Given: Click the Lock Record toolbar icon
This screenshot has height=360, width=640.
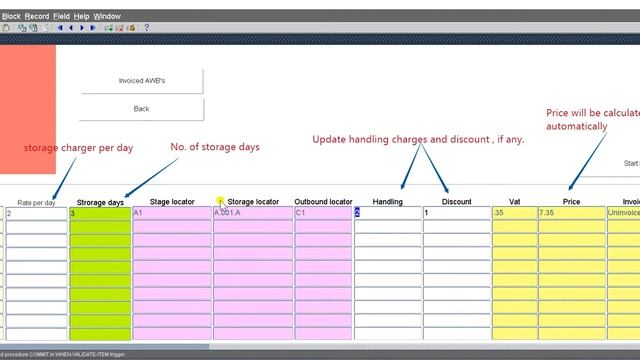Looking at the screenshot, I should click(131, 28).
